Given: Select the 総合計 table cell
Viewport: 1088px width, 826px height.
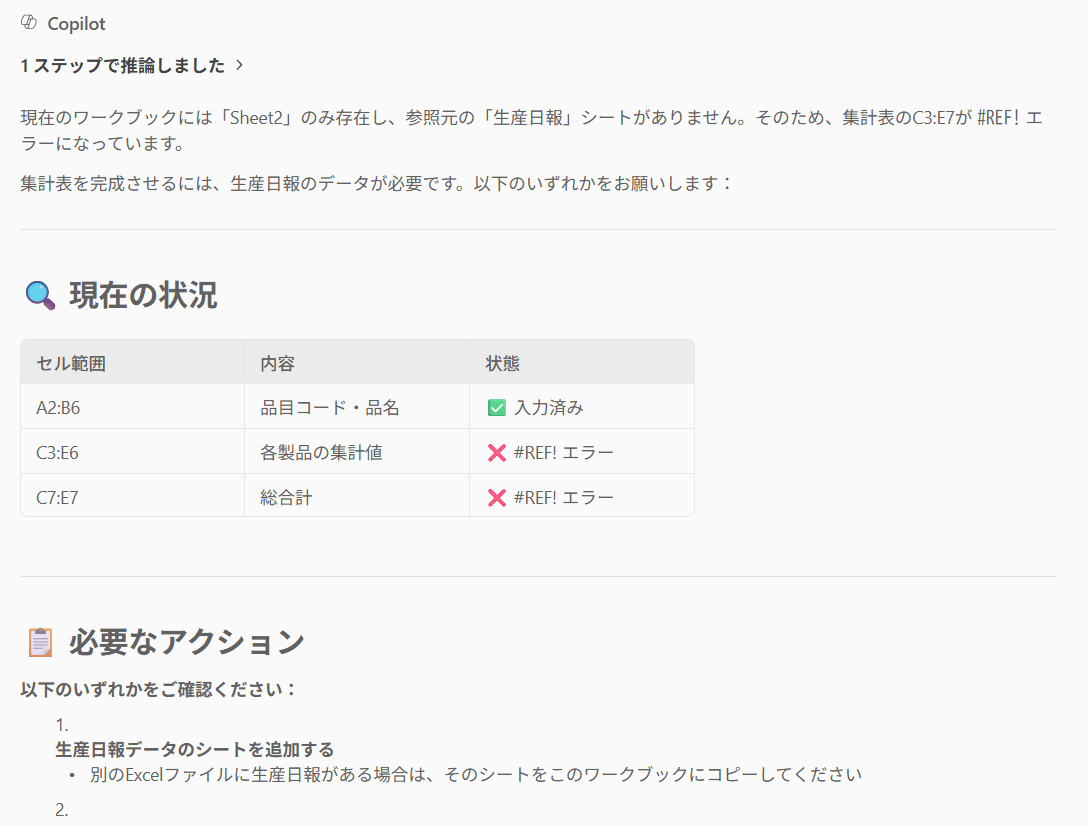Looking at the screenshot, I should click(286, 497).
